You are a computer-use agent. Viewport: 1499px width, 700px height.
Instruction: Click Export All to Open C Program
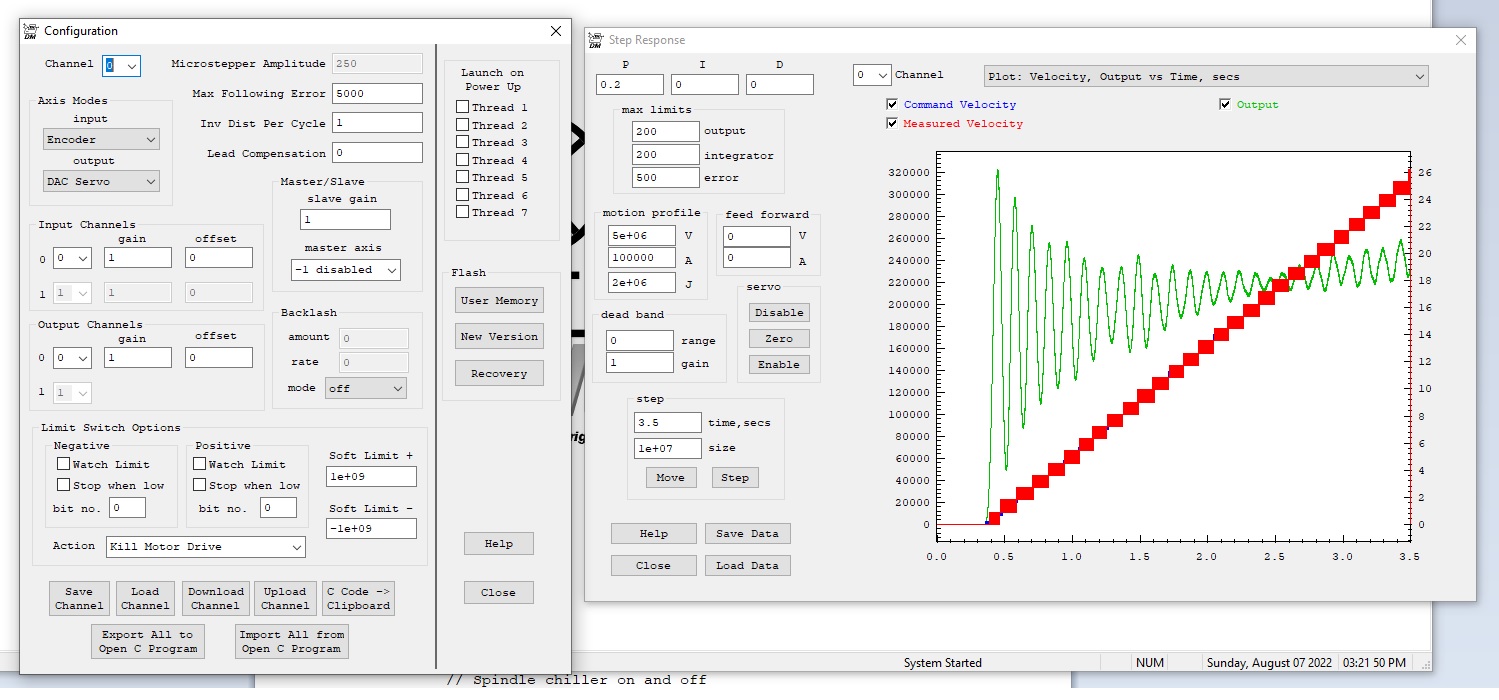tap(146, 642)
